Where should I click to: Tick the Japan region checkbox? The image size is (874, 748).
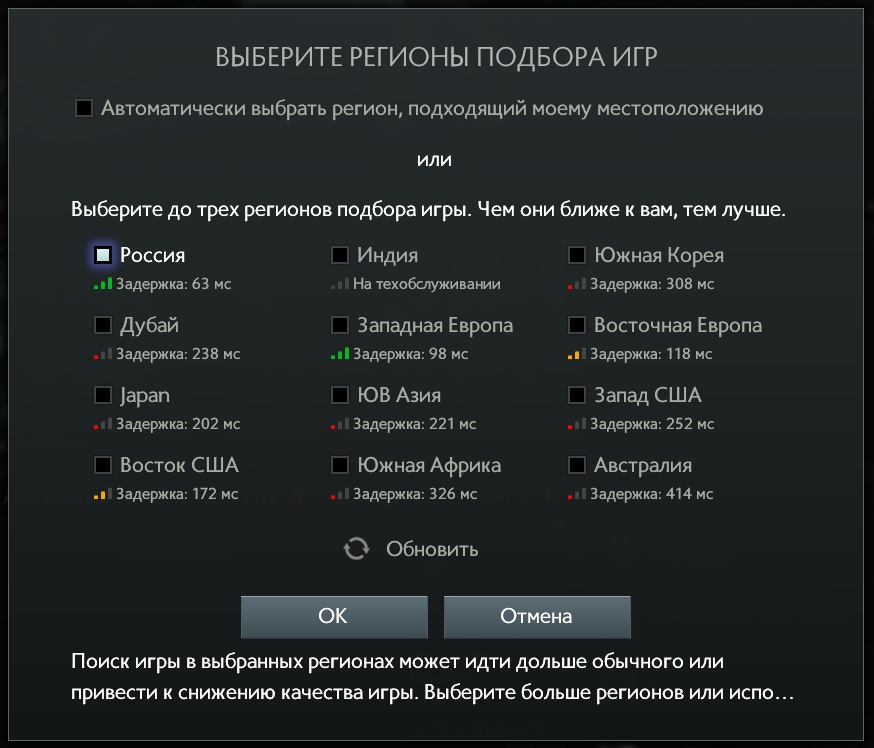103,395
